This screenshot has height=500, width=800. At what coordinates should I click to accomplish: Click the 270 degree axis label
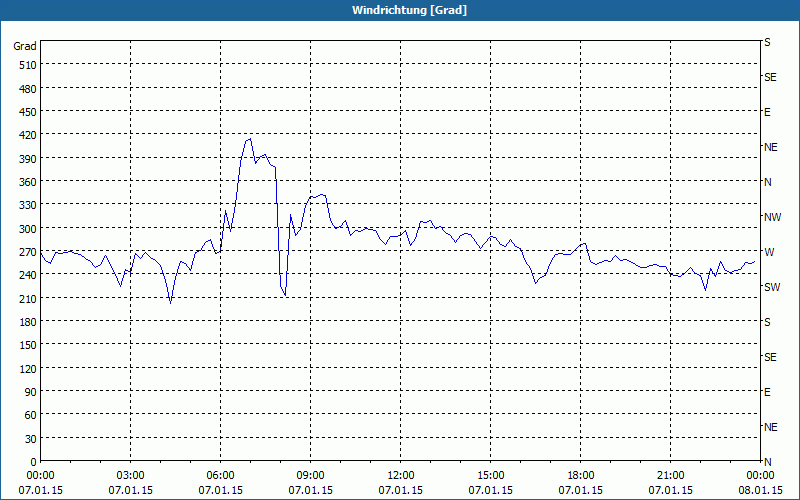(x=28, y=253)
